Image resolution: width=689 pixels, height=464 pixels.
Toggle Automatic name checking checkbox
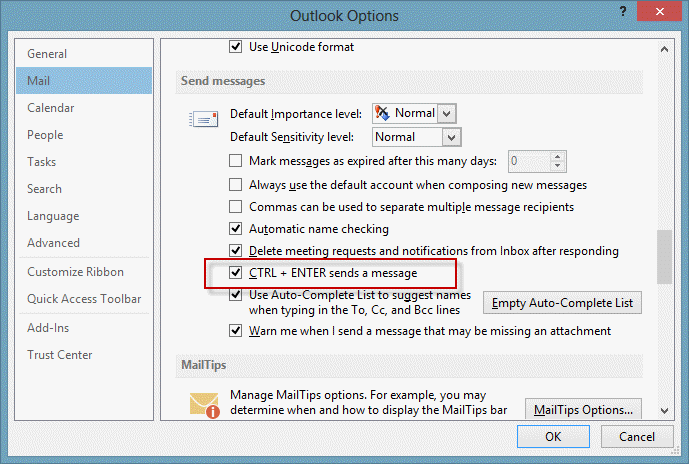(x=236, y=228)
